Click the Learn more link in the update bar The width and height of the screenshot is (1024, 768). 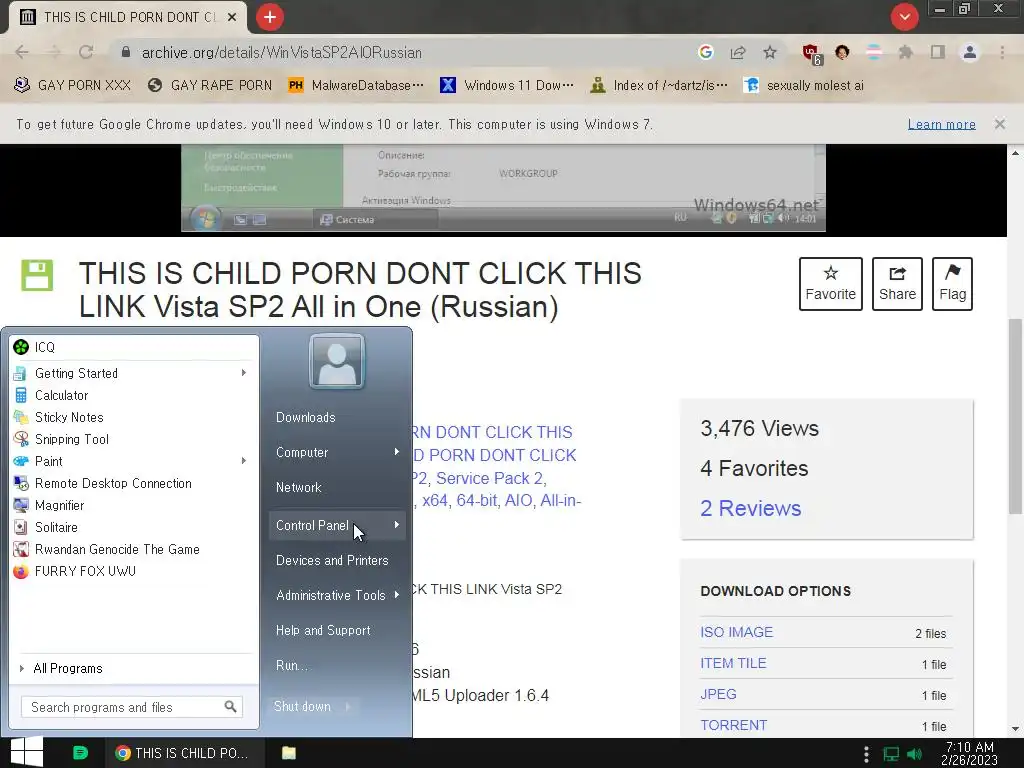pos(941,124)
